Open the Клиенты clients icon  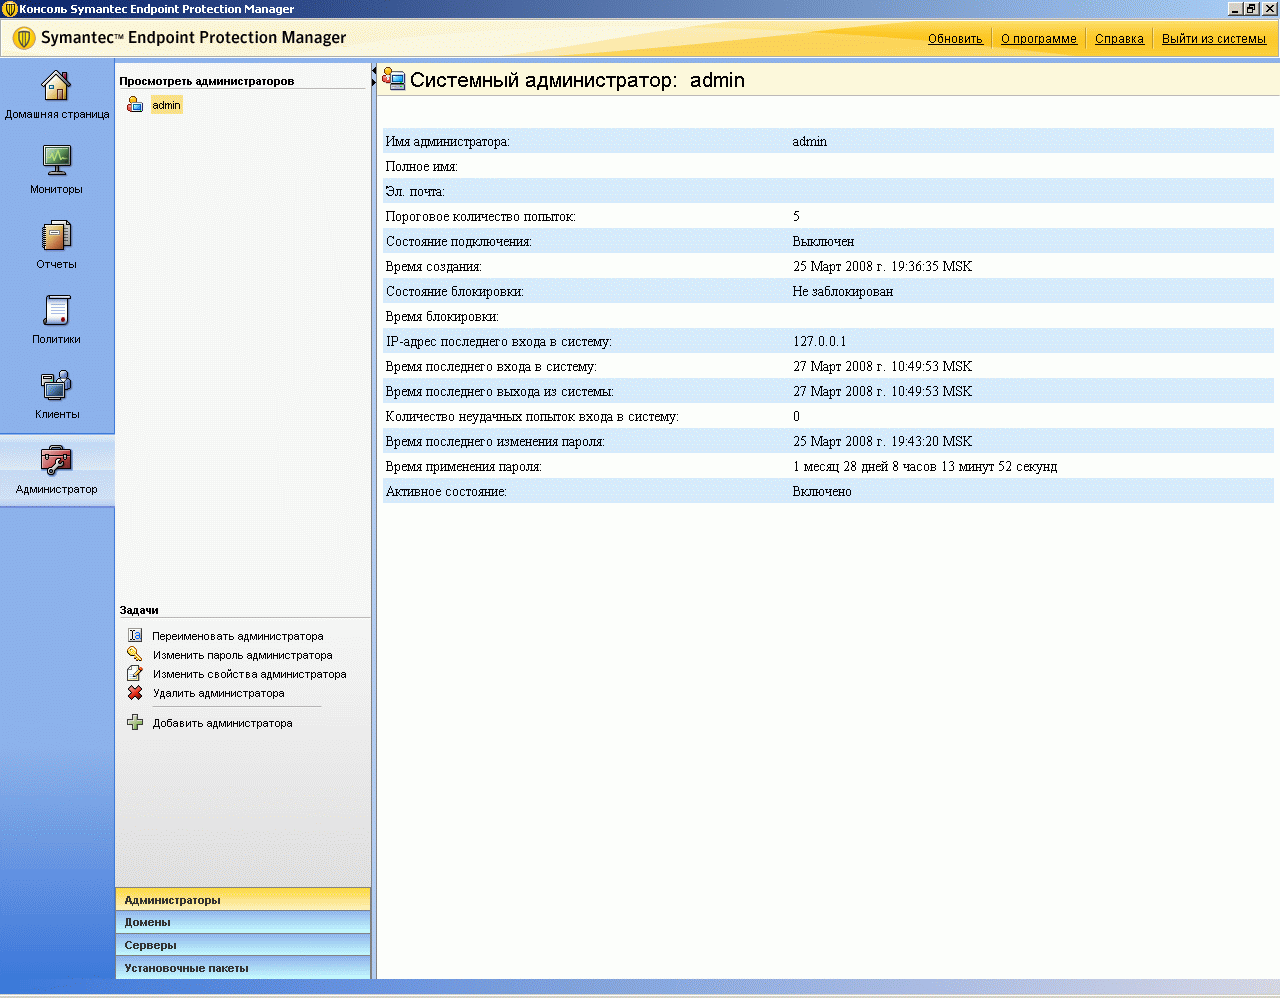56,385
